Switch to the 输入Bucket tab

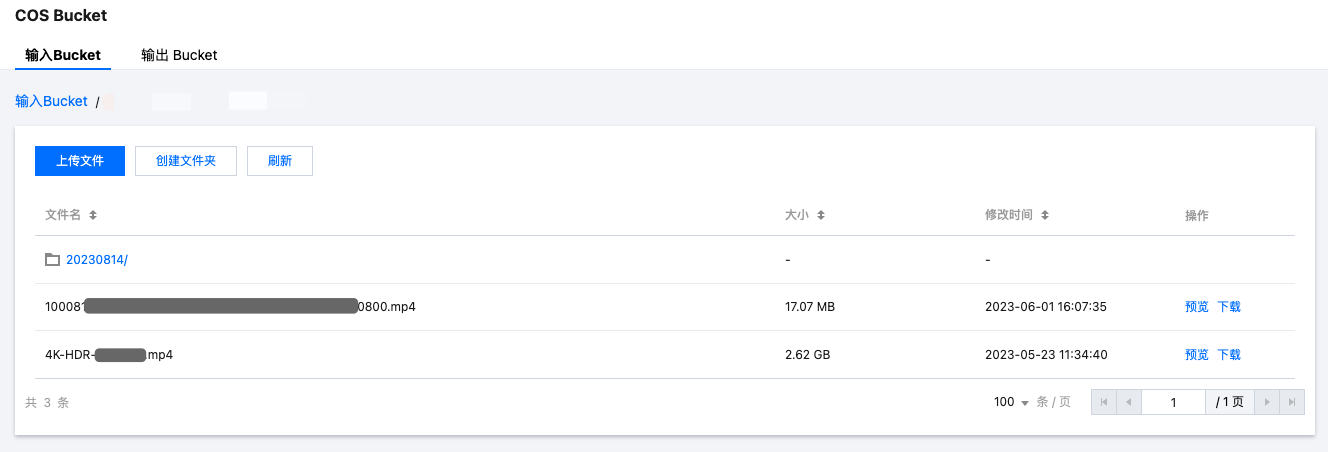tap(63, 55)
